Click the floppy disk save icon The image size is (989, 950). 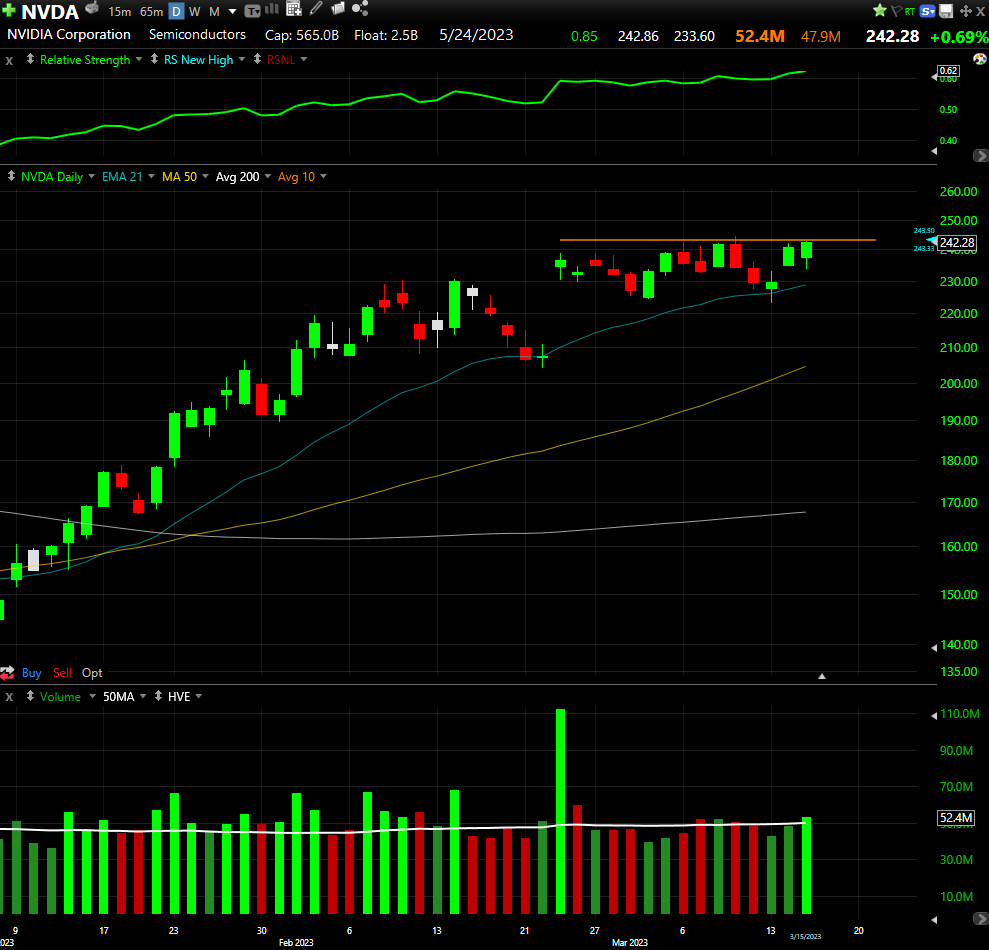coord(946,11)
